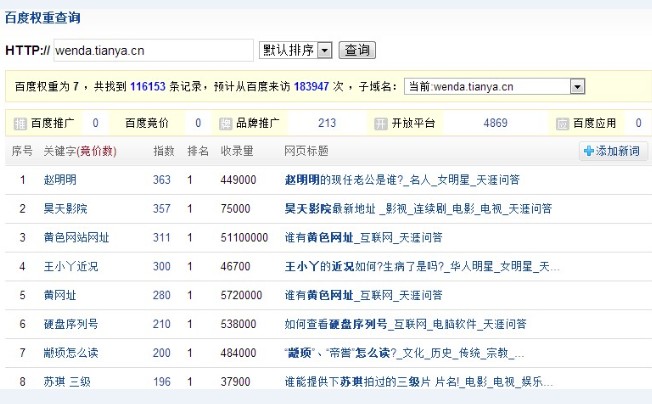Click 收录量 value 538000
Image resolution: width=652 pixels, height=404 pixels.
tap(238, 324)
